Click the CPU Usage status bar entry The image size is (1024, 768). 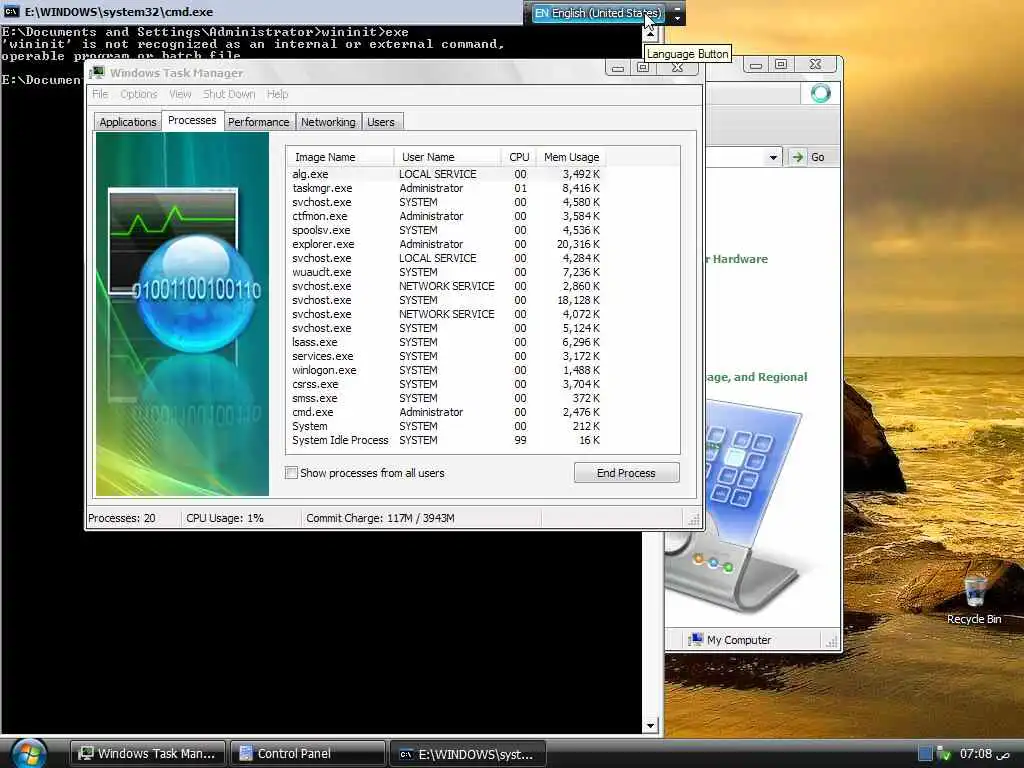click(225, 518)
